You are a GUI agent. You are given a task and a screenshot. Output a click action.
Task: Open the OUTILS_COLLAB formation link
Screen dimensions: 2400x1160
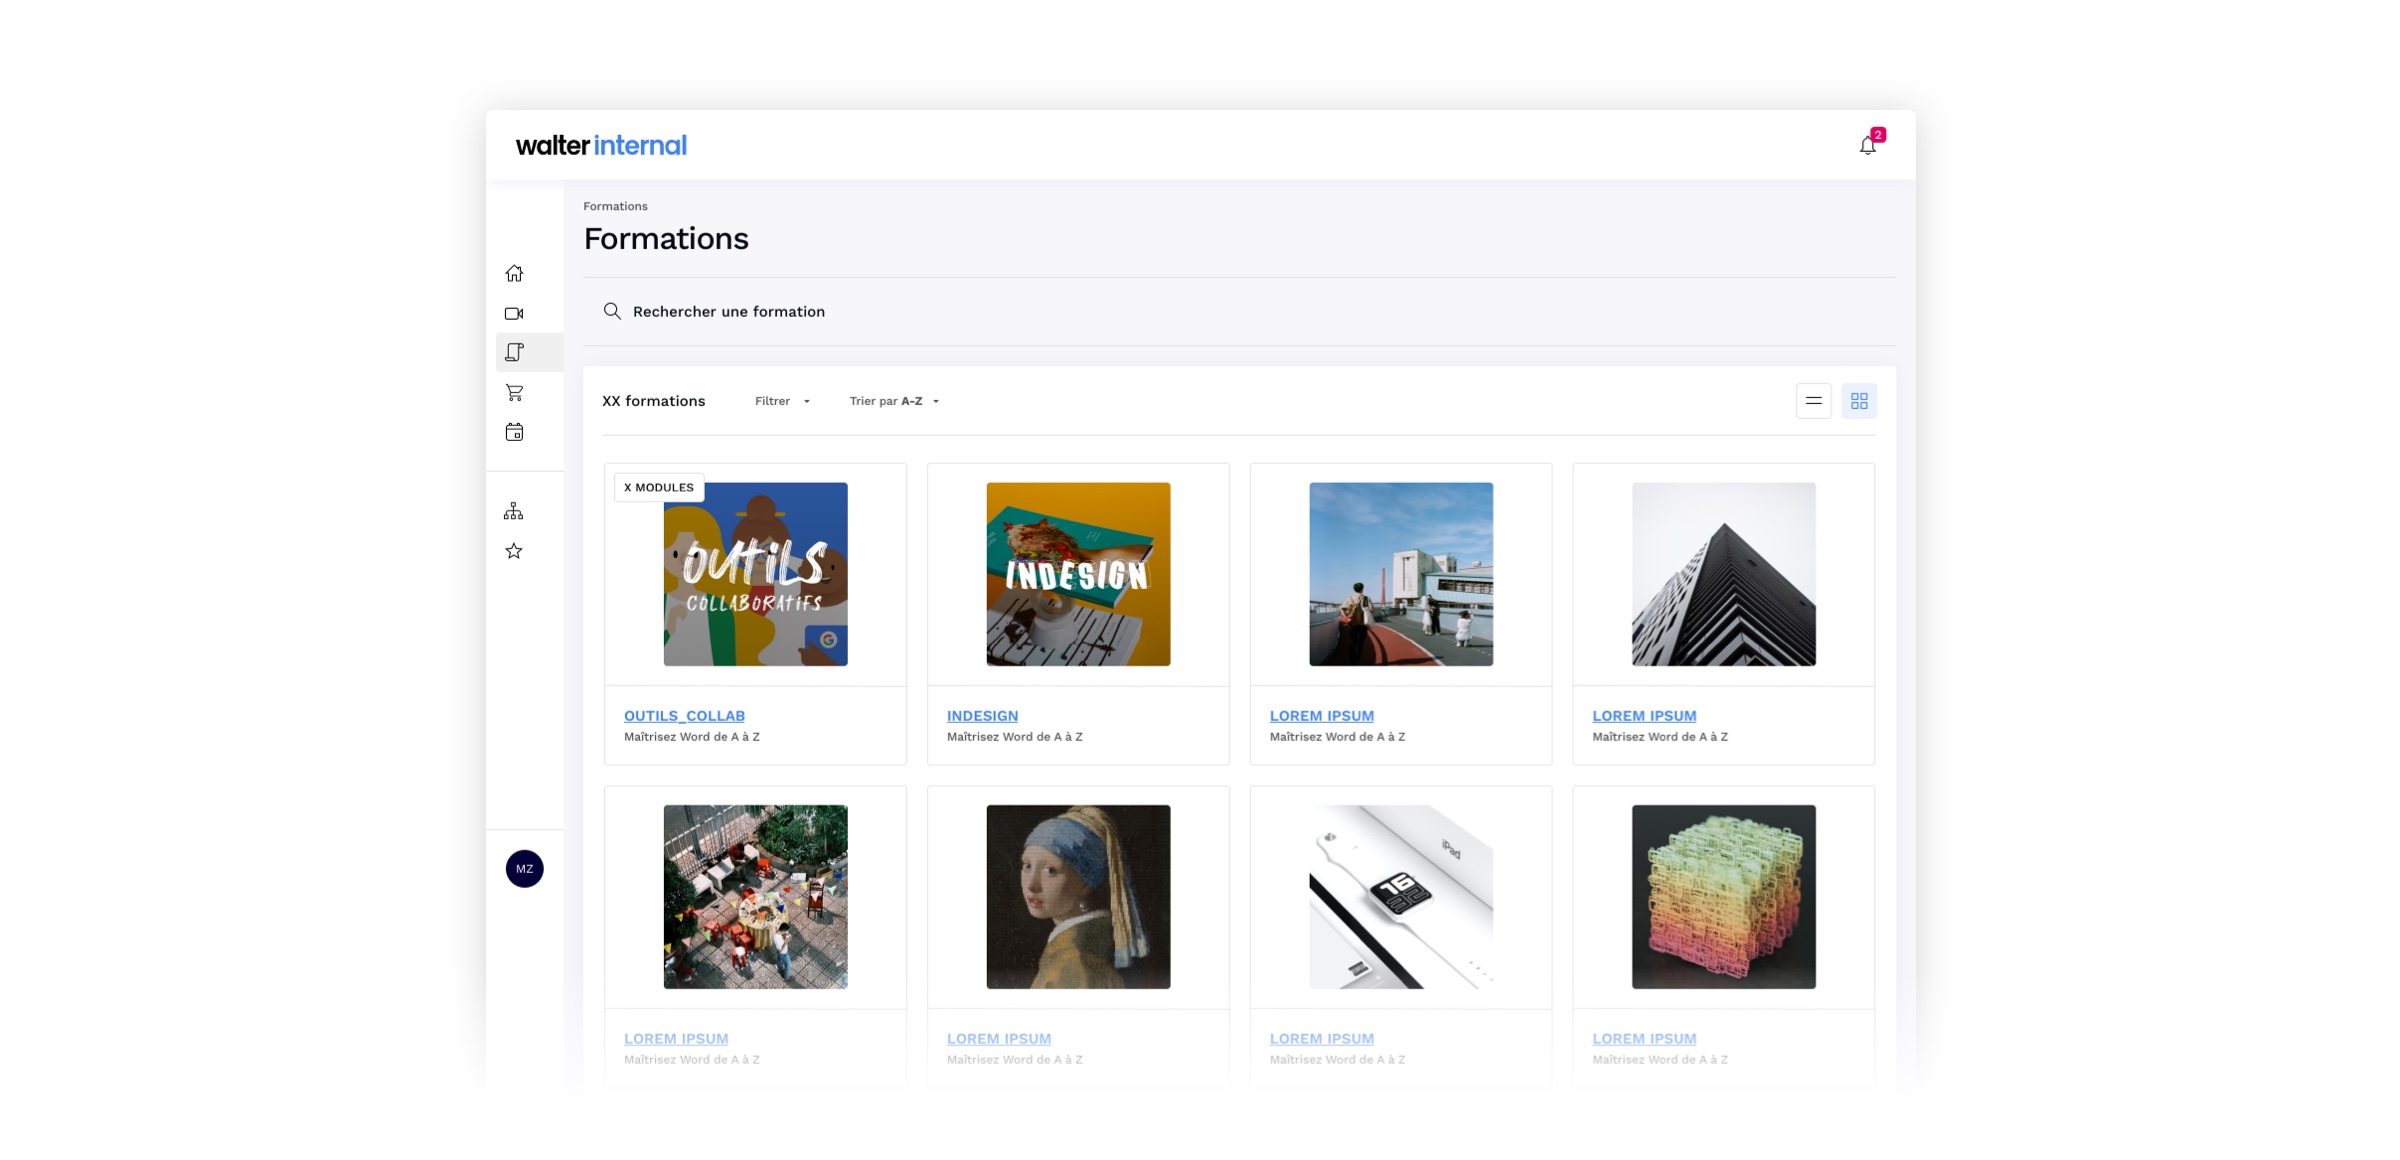[x=684, y=716]
